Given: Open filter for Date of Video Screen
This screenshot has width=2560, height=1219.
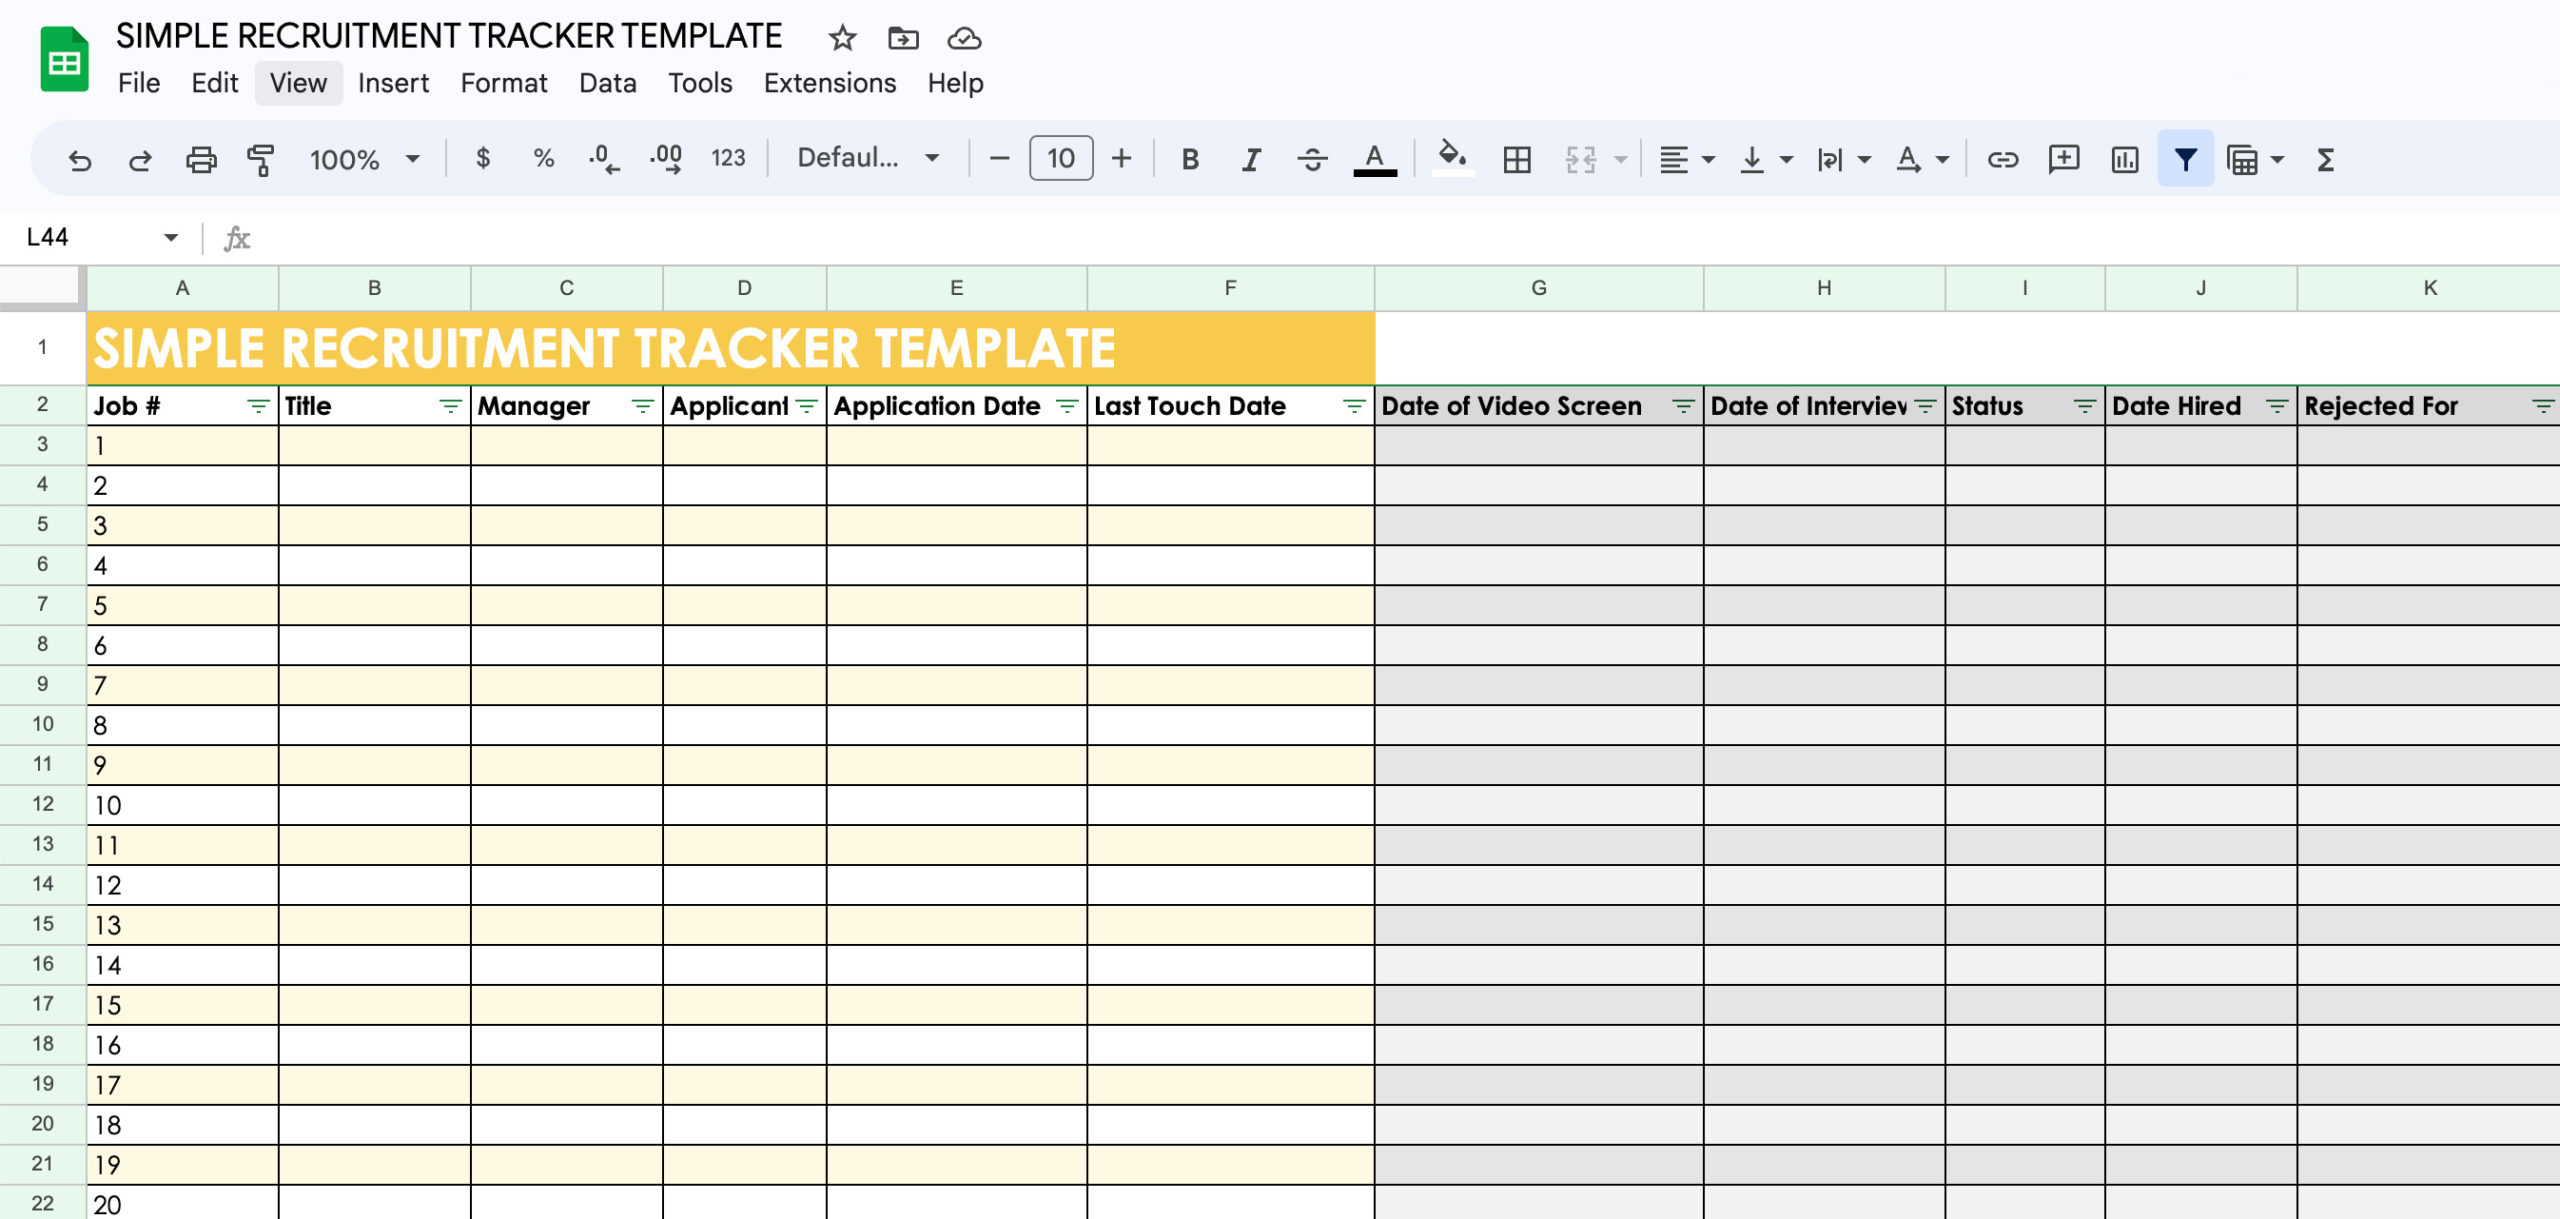Looking at the screenshot, I should point(1683,406).
